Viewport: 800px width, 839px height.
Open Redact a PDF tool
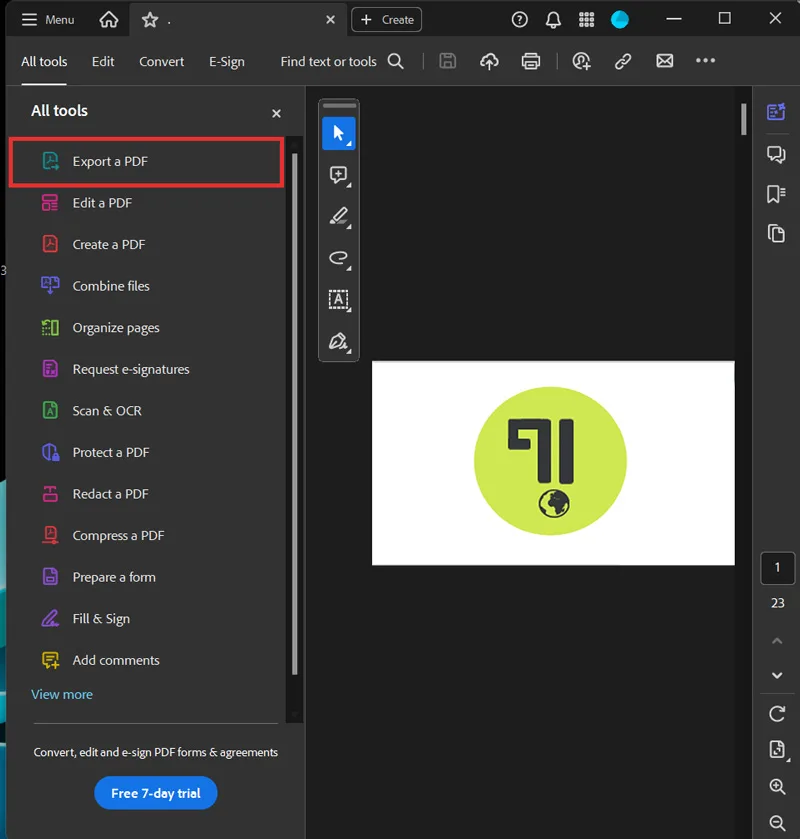pyautogui.click(x=147, y=494)
